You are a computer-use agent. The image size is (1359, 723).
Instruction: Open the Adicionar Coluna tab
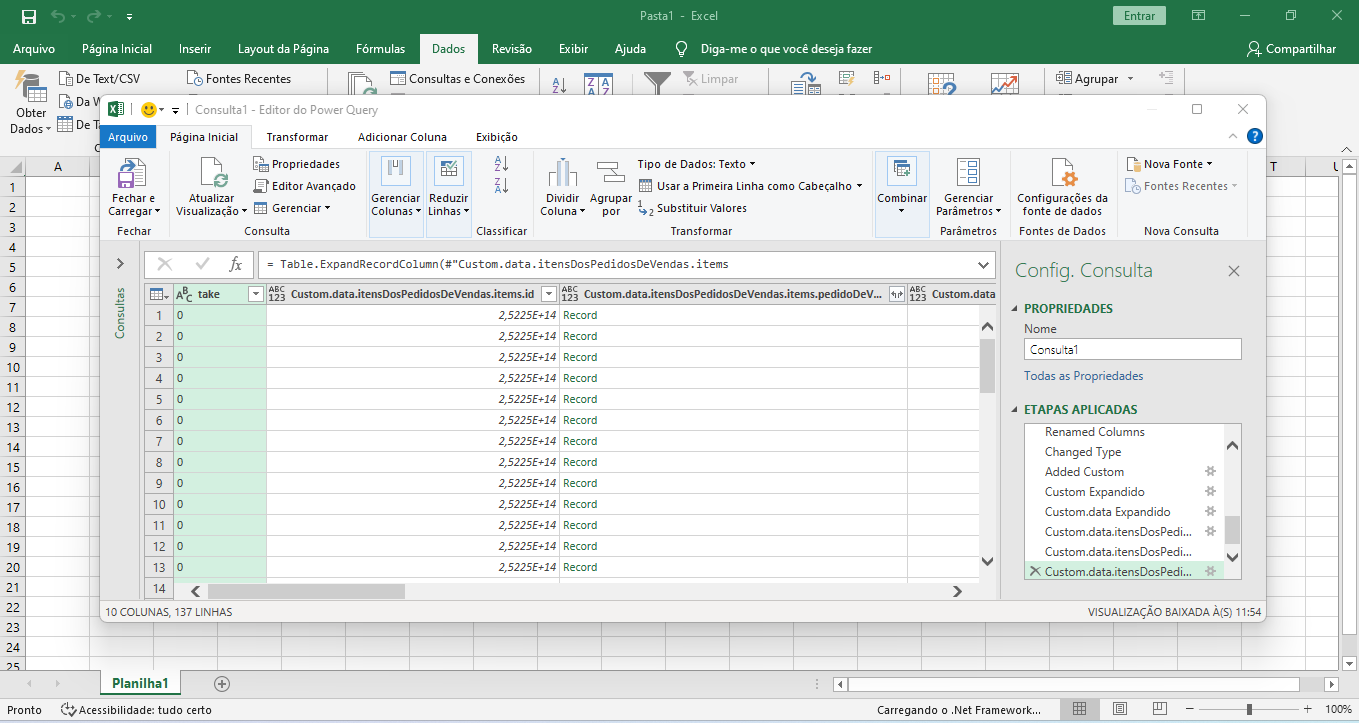click(402, 137)
